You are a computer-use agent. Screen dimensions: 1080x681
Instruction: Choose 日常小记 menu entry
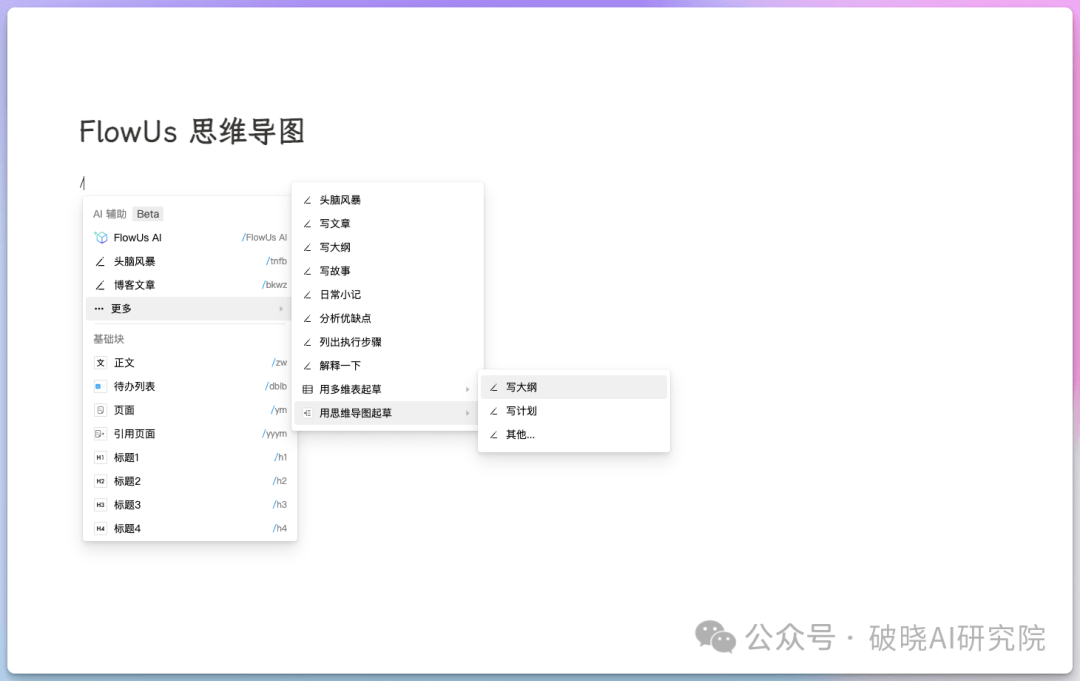coord(387,295)
